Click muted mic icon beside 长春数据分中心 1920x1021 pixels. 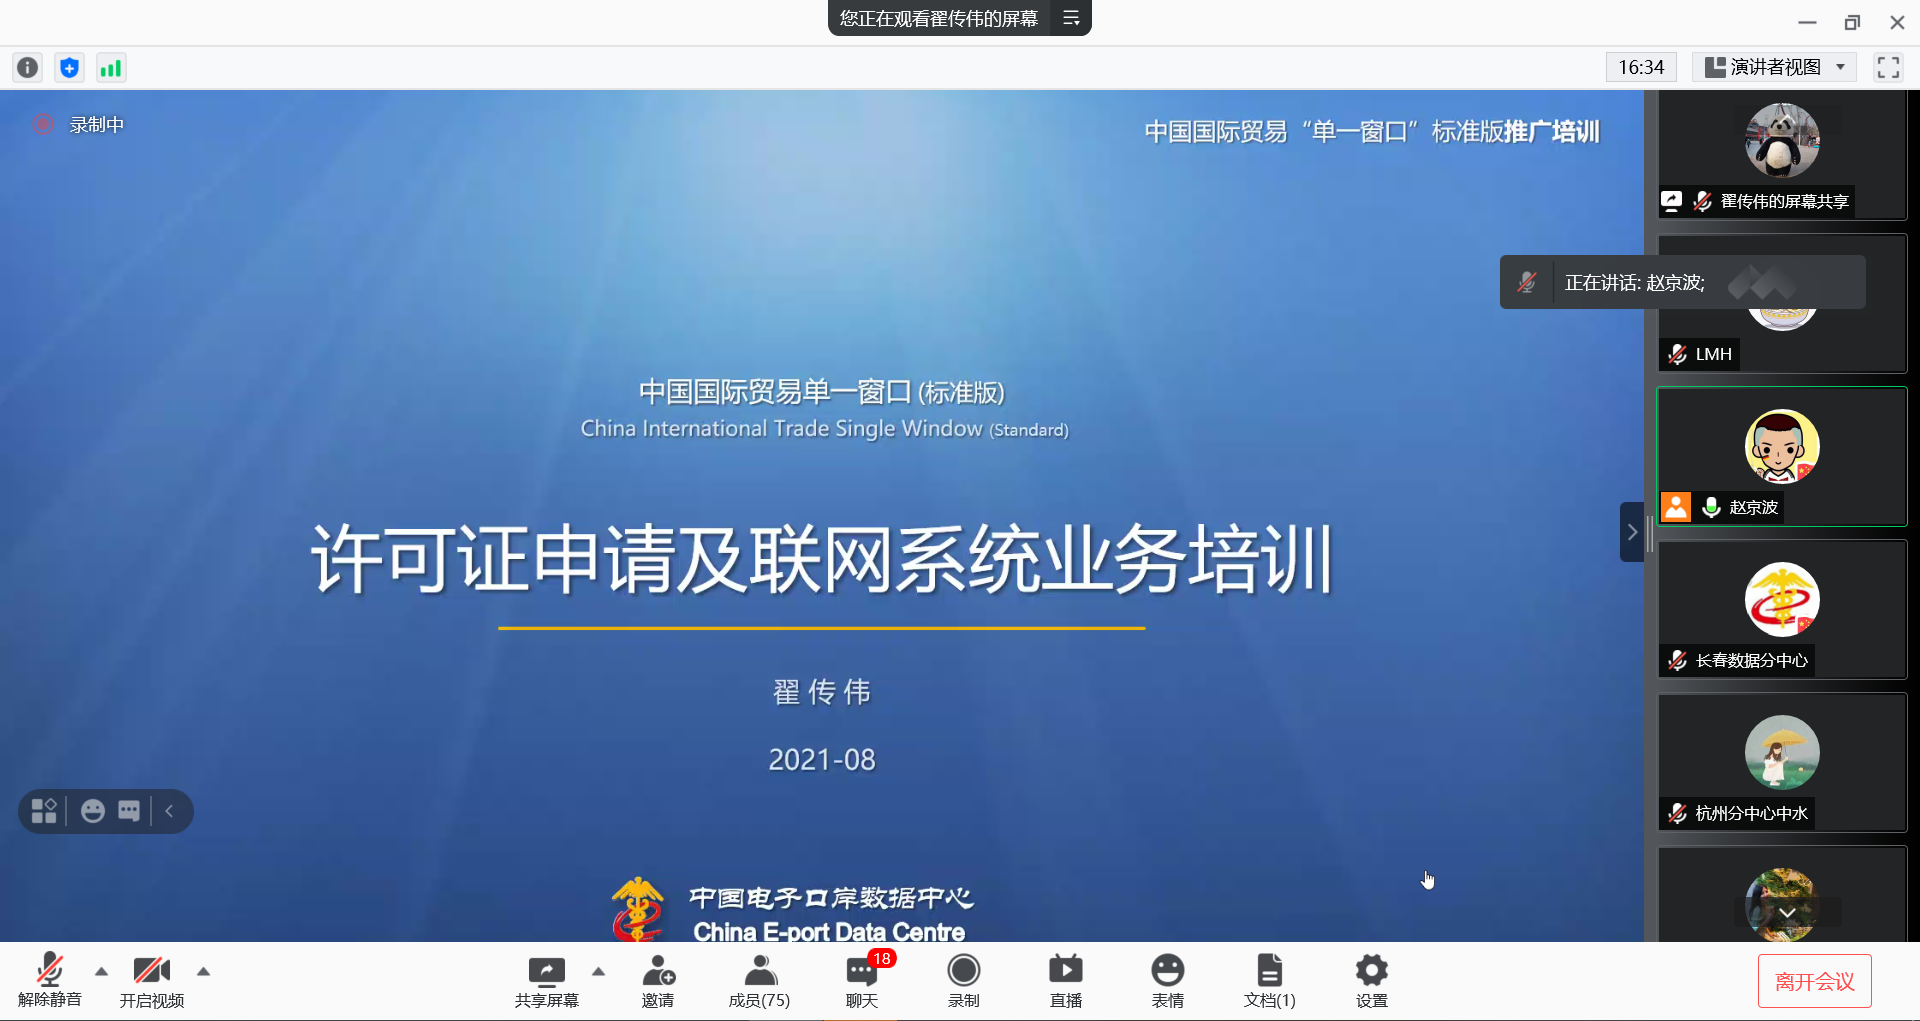(1677, 660)
